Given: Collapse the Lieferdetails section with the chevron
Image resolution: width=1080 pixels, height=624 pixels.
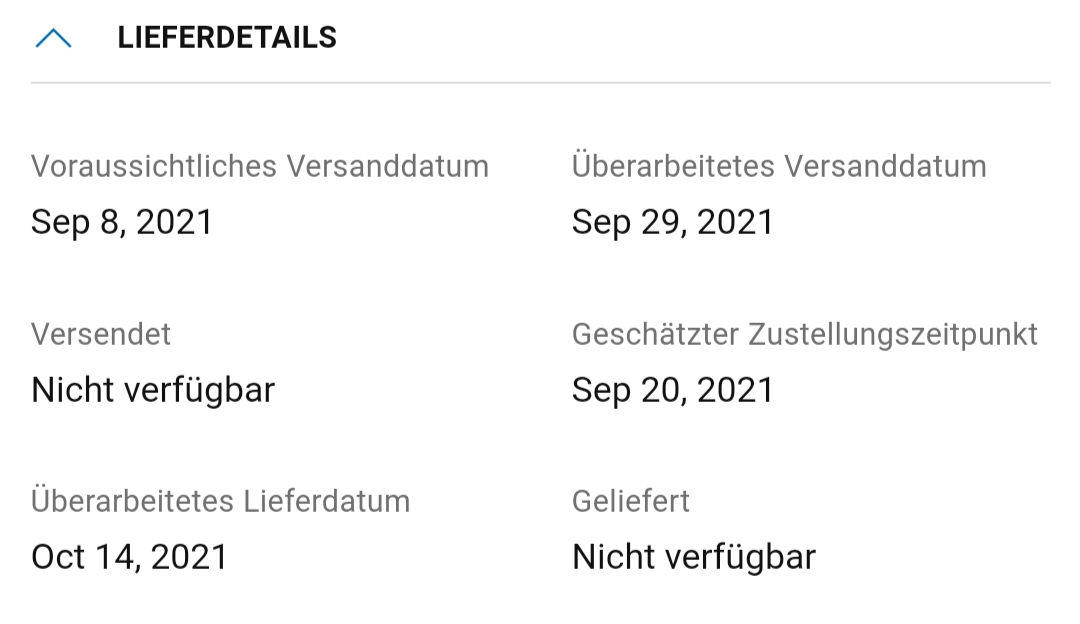Looking at the screenshot, I should click(53, 38).
